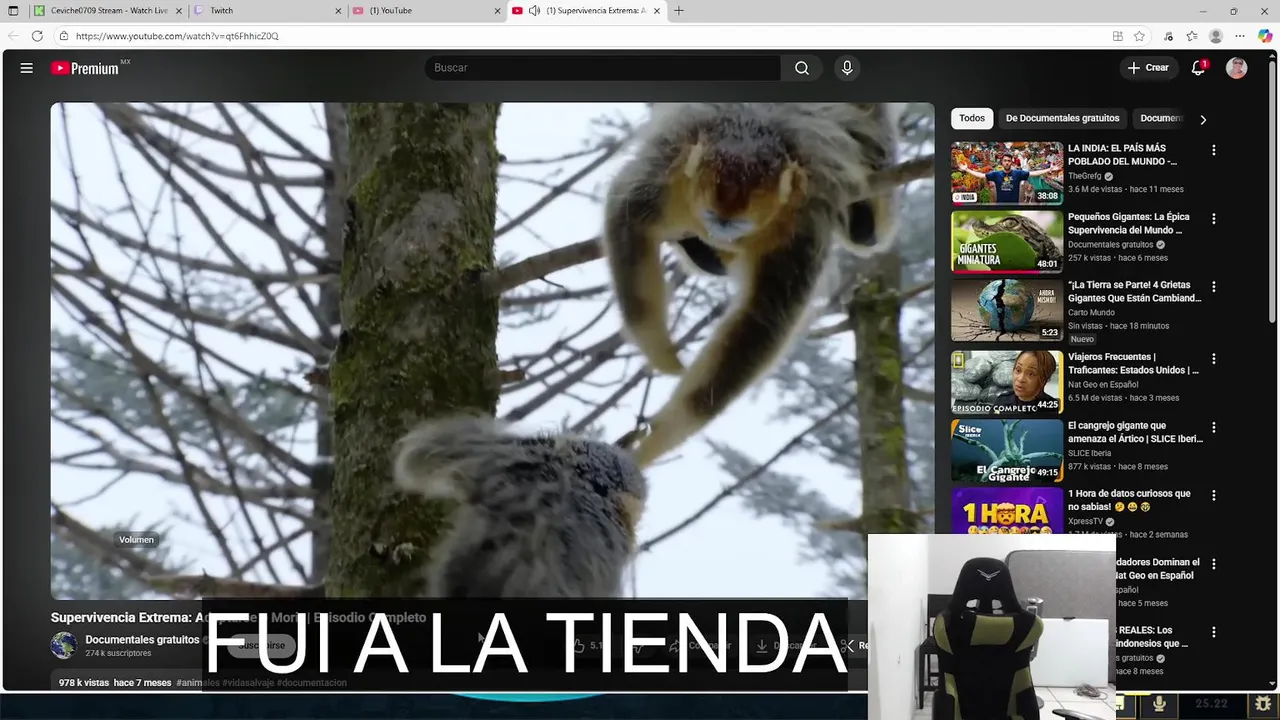The height and width of the screenshot is (720, 1280).
Task: Close the (1) YouTube tab
Action: pyautogui.click(x=497, y=11)
